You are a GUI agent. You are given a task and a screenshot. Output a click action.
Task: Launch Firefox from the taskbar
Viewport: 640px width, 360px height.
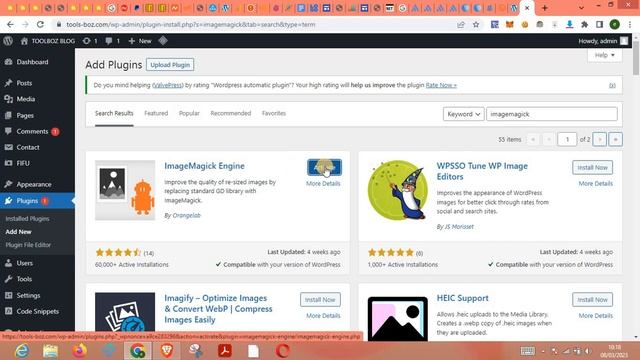click(x=80, y=351)
